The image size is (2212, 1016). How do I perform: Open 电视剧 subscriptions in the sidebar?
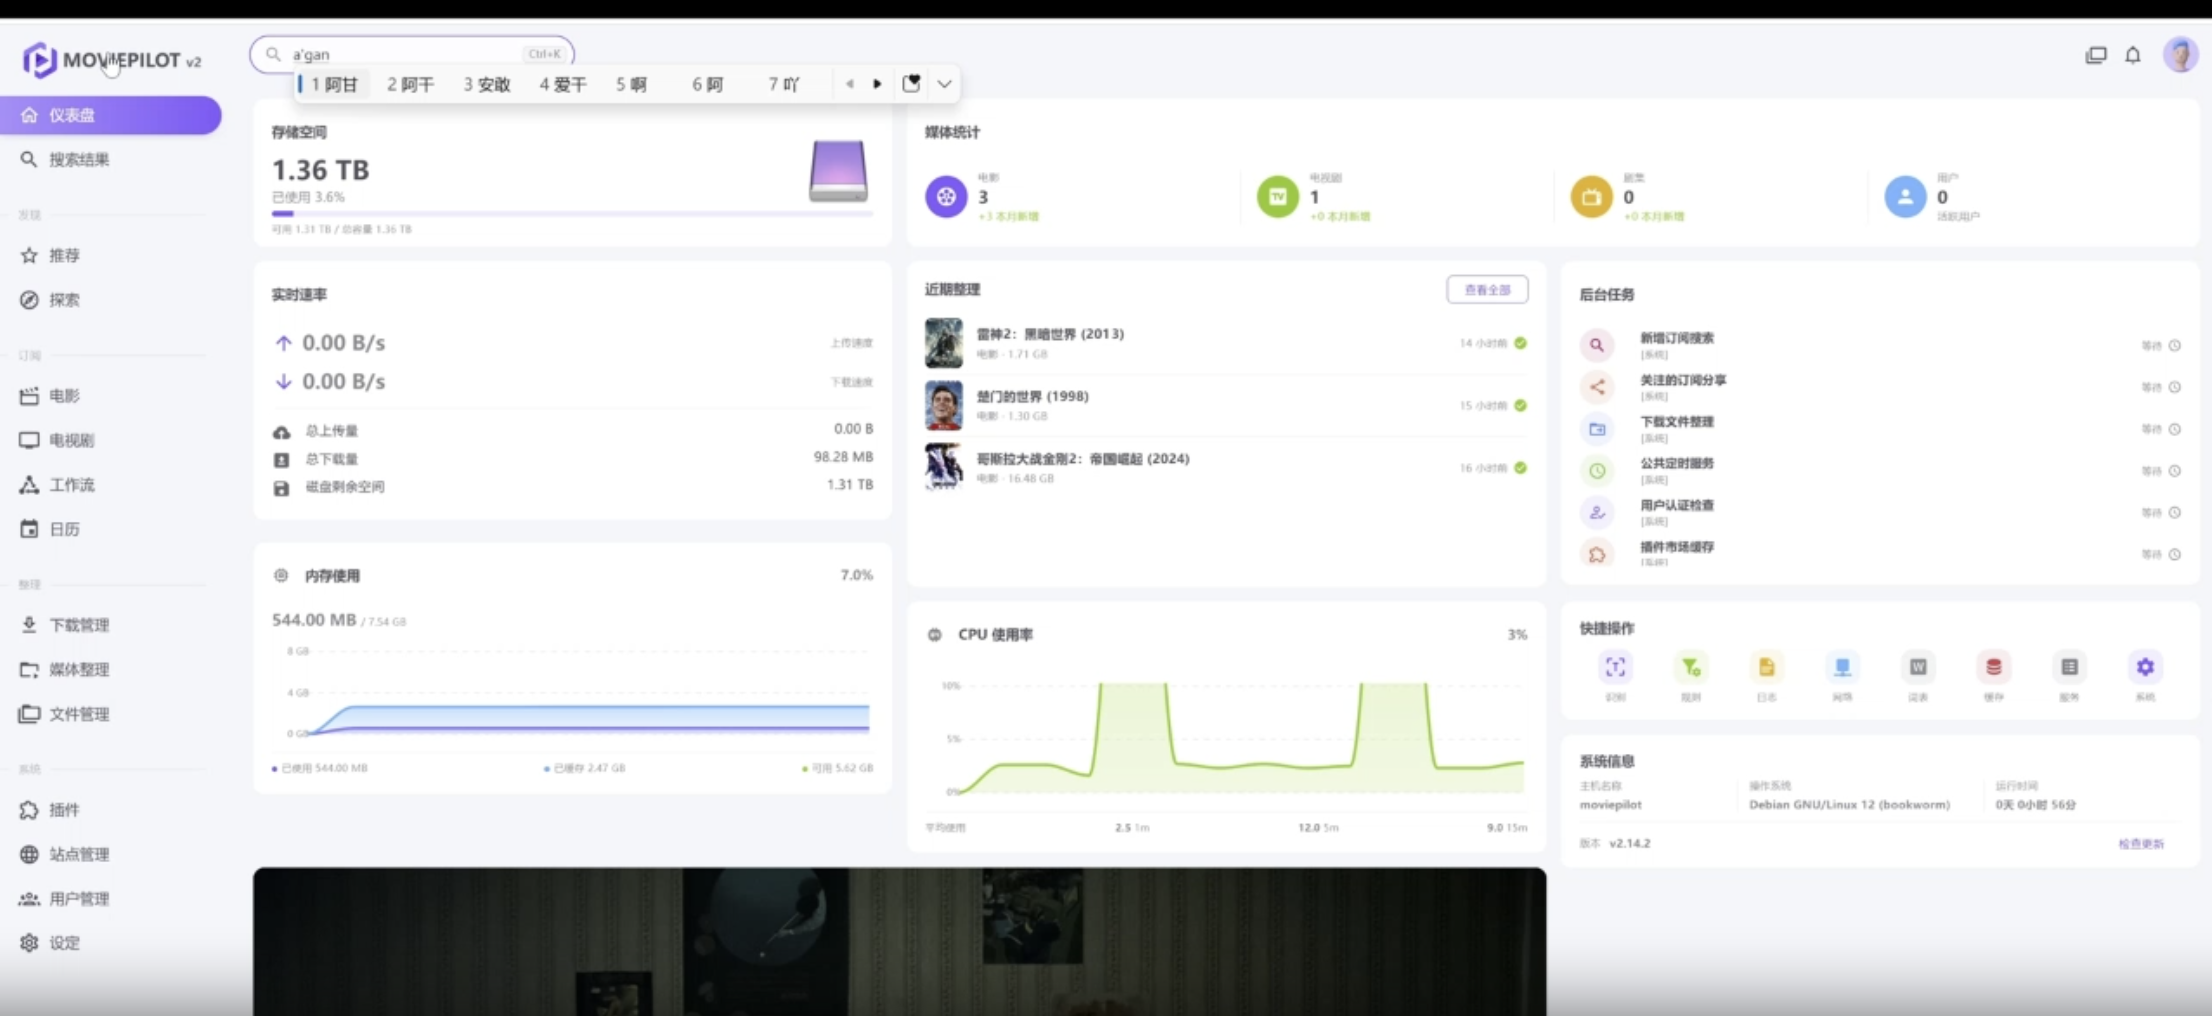click(110, 440)
